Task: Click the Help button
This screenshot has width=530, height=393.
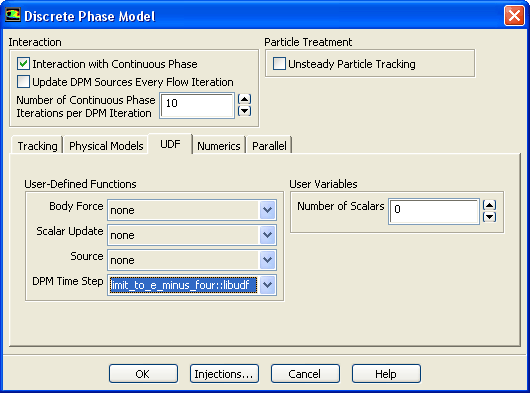Action: (386, 373)
